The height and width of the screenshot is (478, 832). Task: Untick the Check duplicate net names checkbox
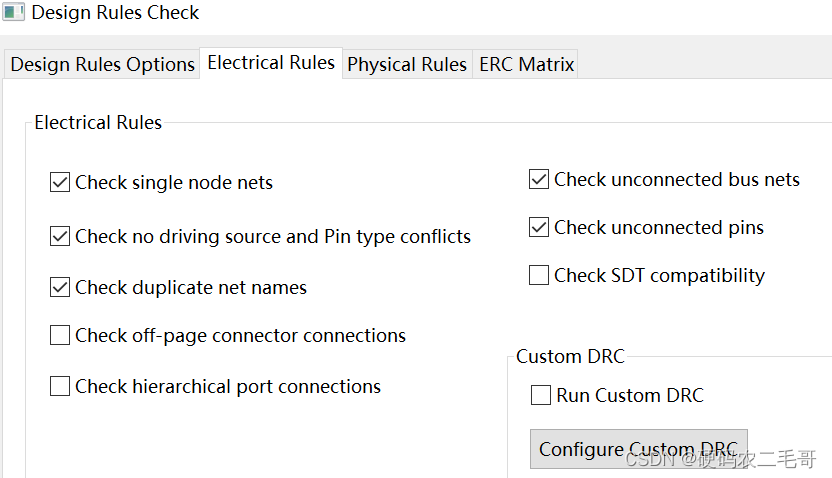point(60,287)
